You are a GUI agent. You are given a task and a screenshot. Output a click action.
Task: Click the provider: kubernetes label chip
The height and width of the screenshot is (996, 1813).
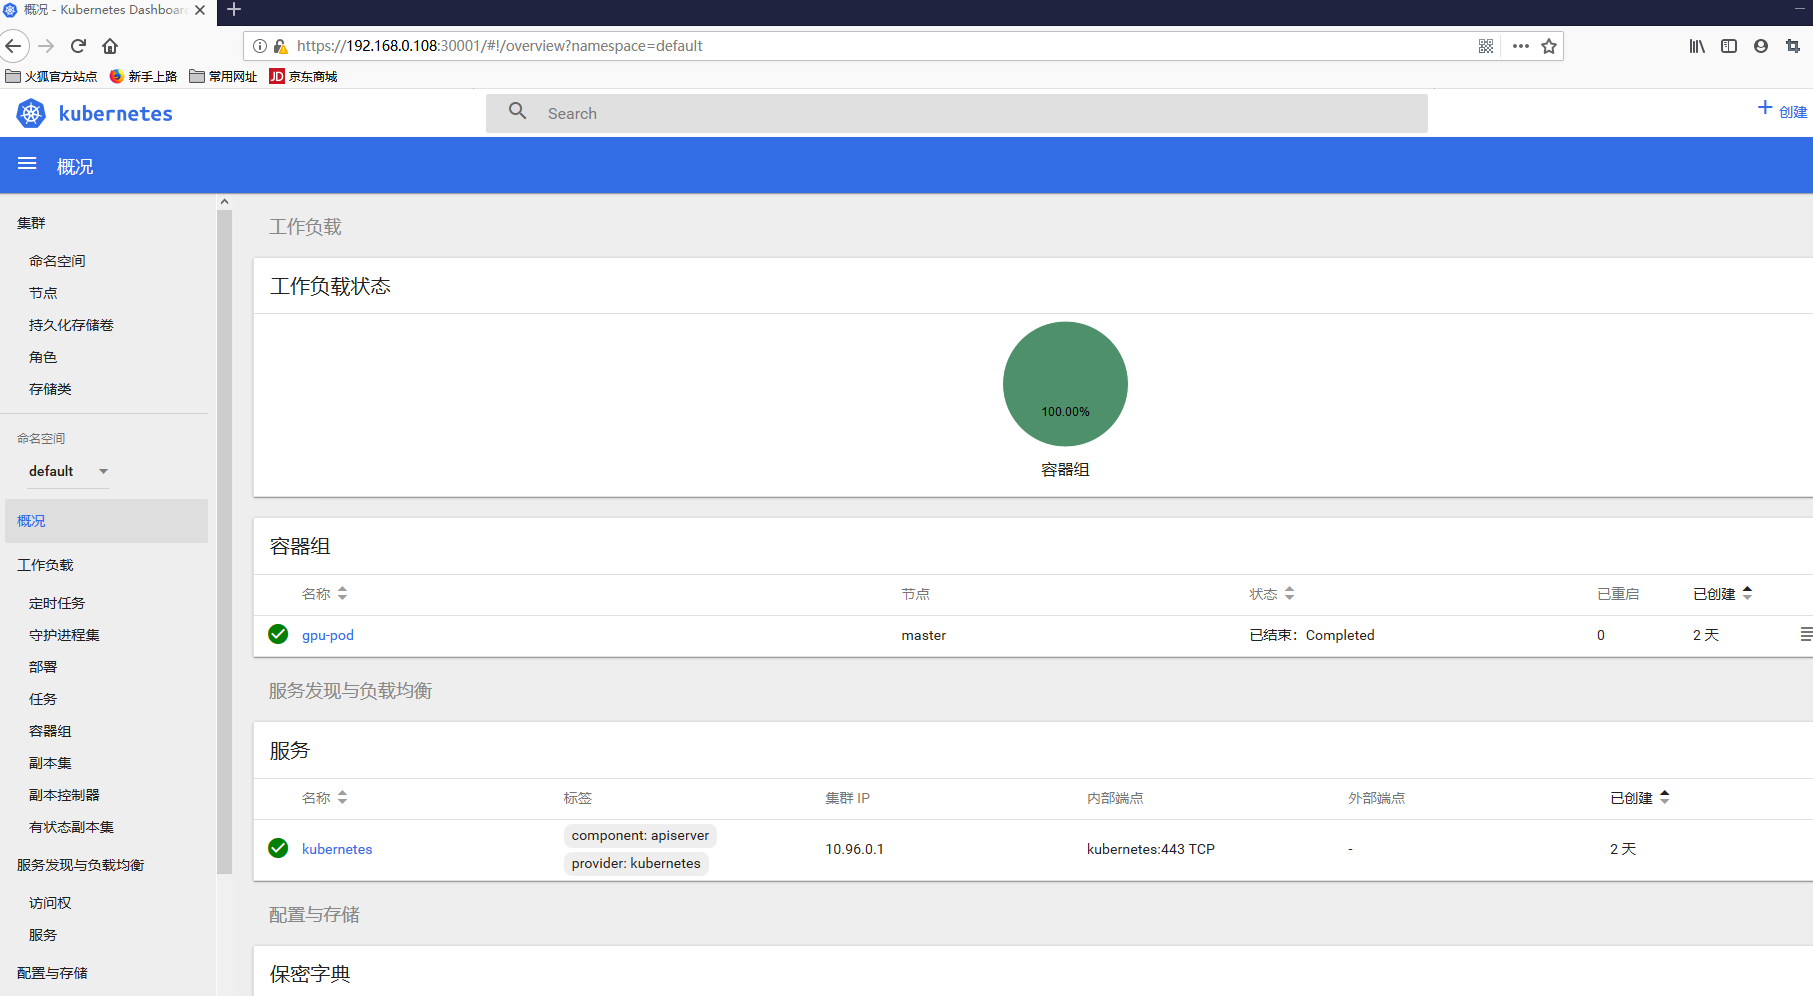pos(636,864)
